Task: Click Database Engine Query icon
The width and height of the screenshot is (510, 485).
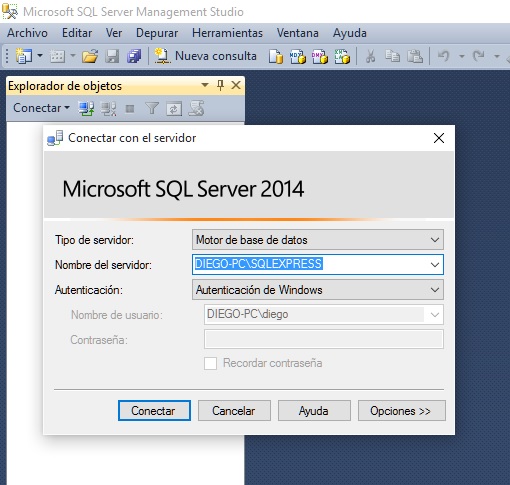Action: pos(276,56)
